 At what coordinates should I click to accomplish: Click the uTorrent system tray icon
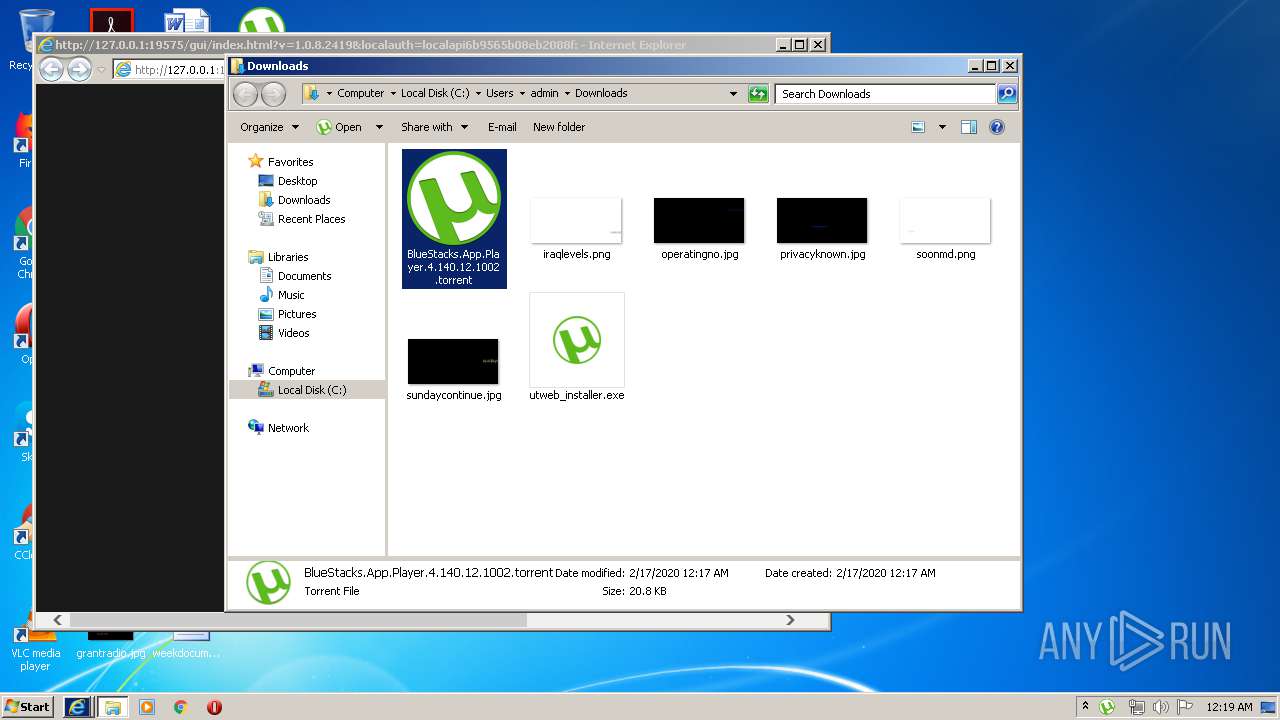coord(1107,707)
